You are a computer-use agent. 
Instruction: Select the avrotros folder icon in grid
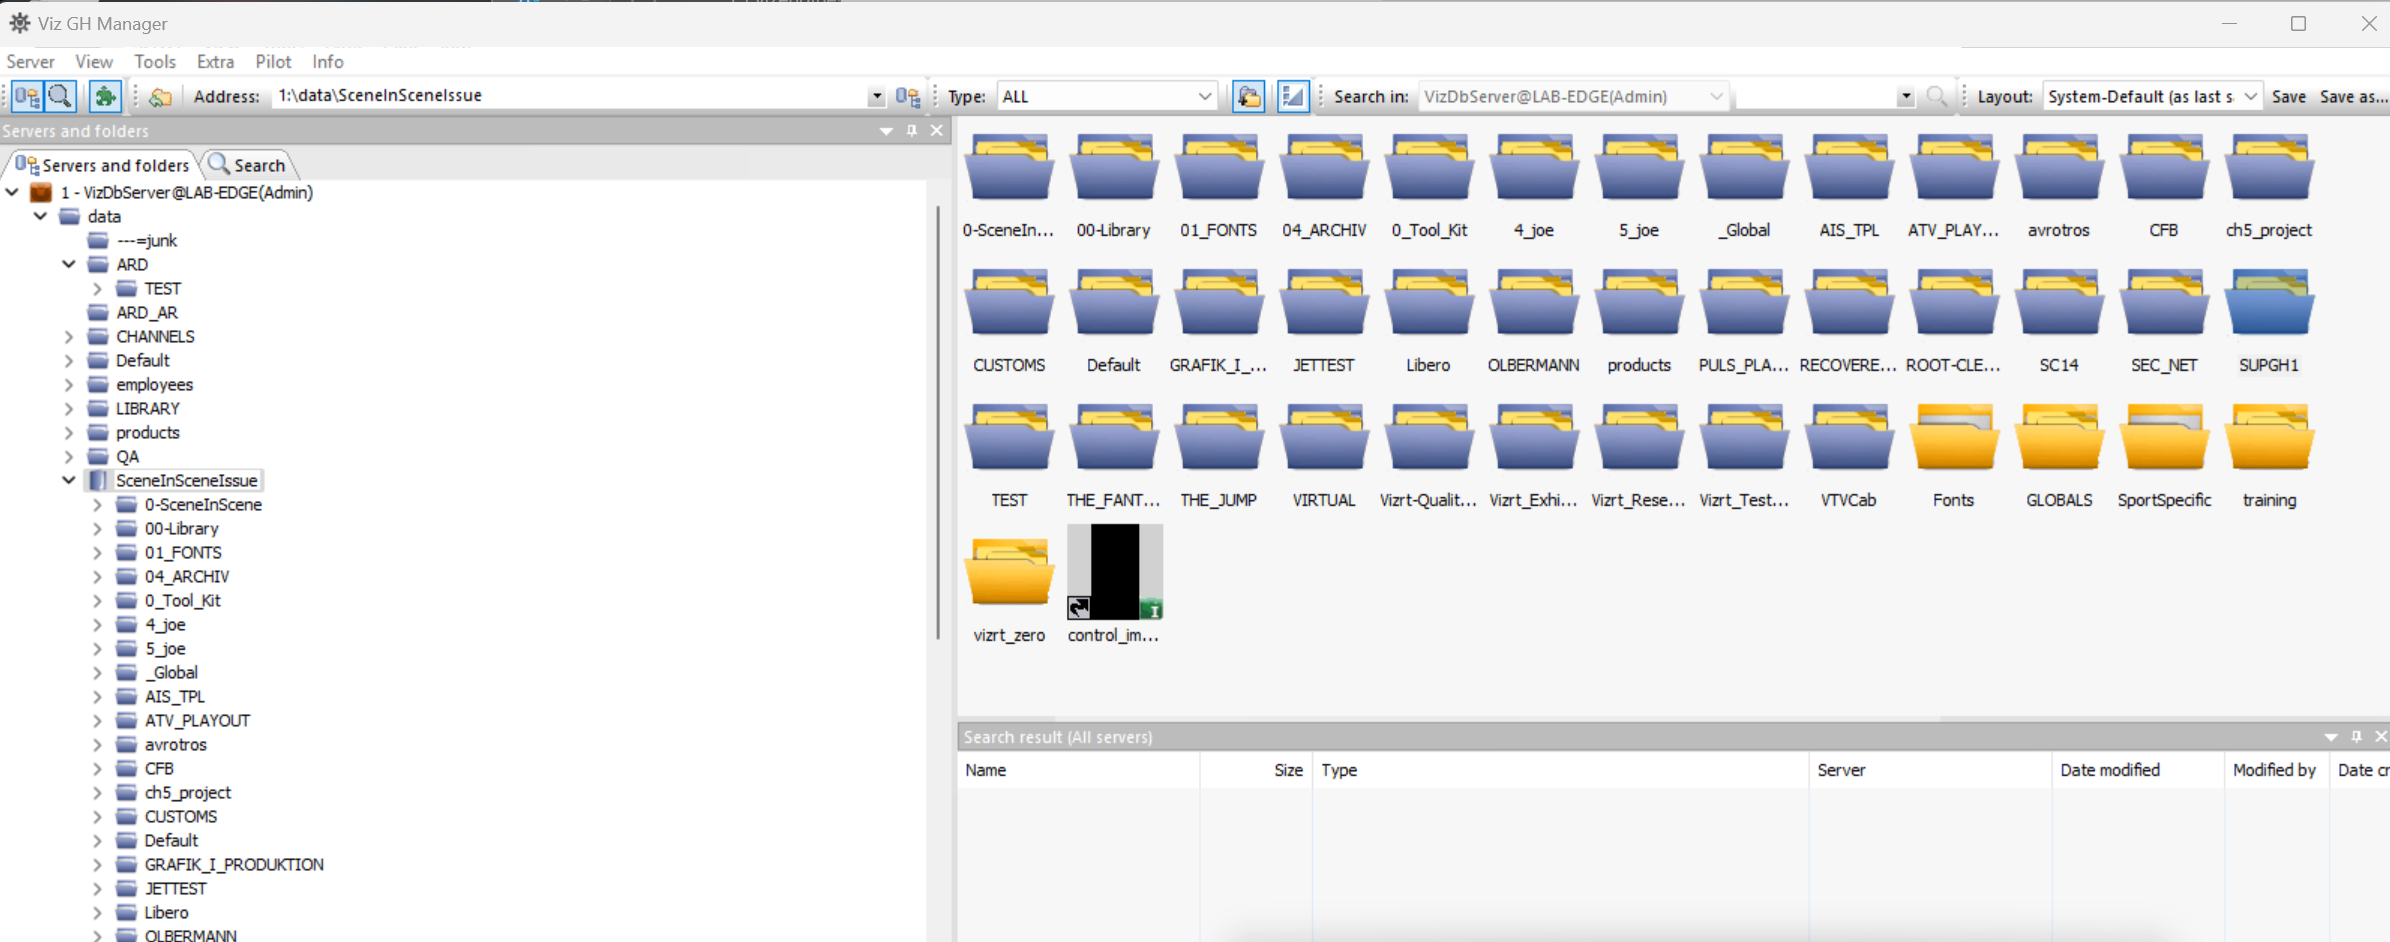click(x=2058, y=169)
